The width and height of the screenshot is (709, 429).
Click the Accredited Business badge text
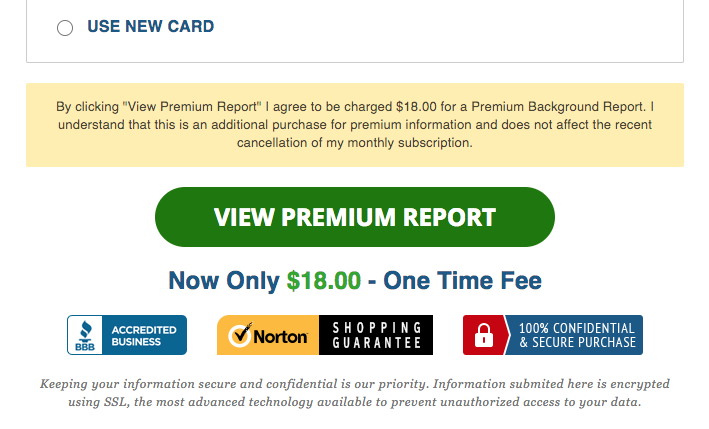144,335
